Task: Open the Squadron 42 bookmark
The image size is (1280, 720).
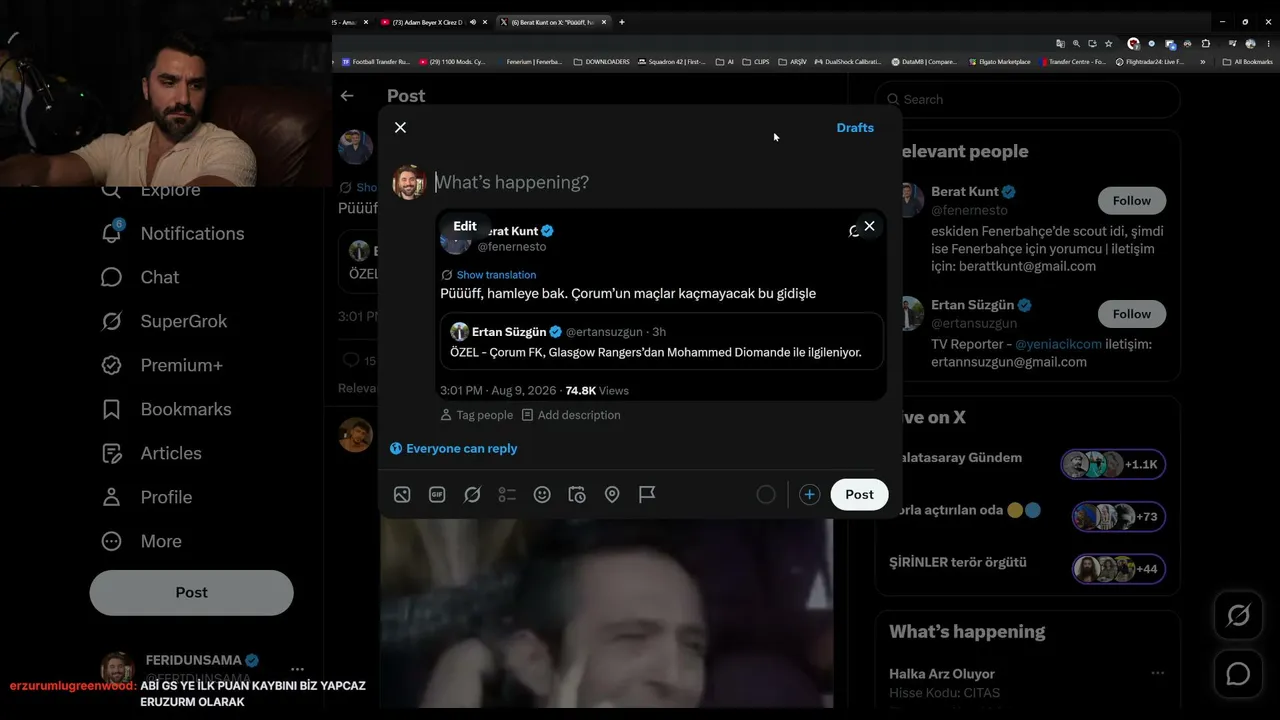Action: click(672, 62)
